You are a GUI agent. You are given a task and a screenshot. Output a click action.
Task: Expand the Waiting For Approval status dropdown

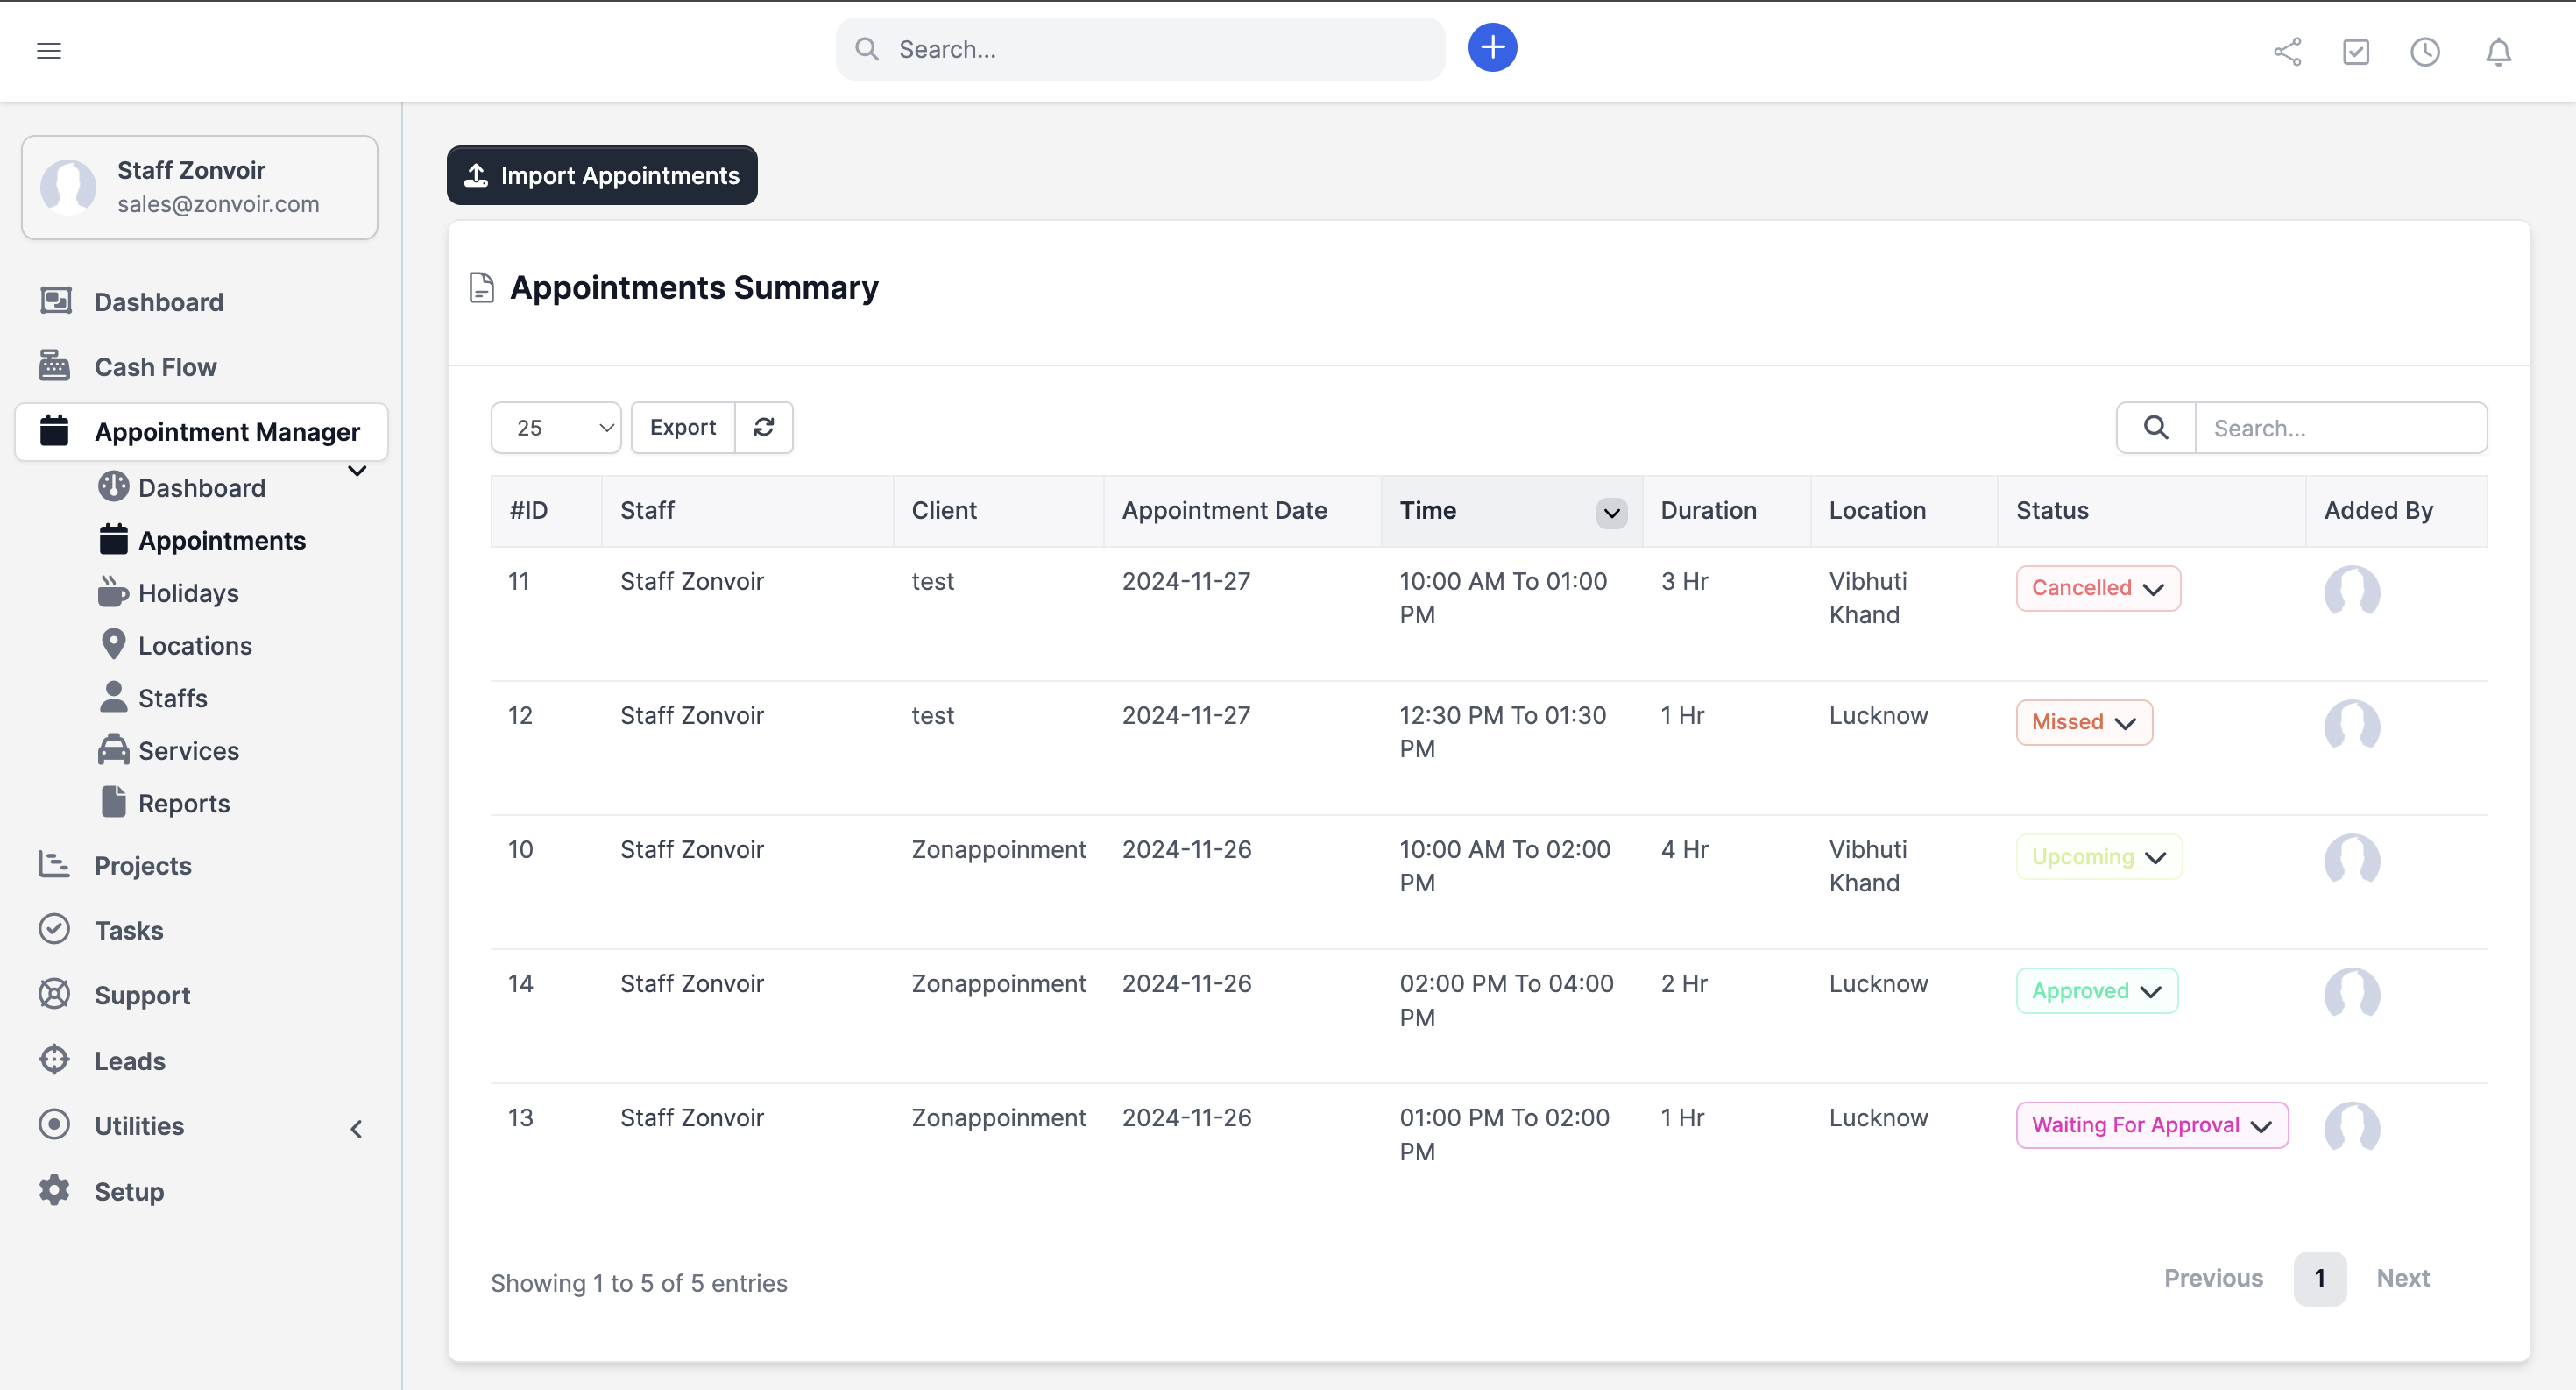pos(2151,1126)
